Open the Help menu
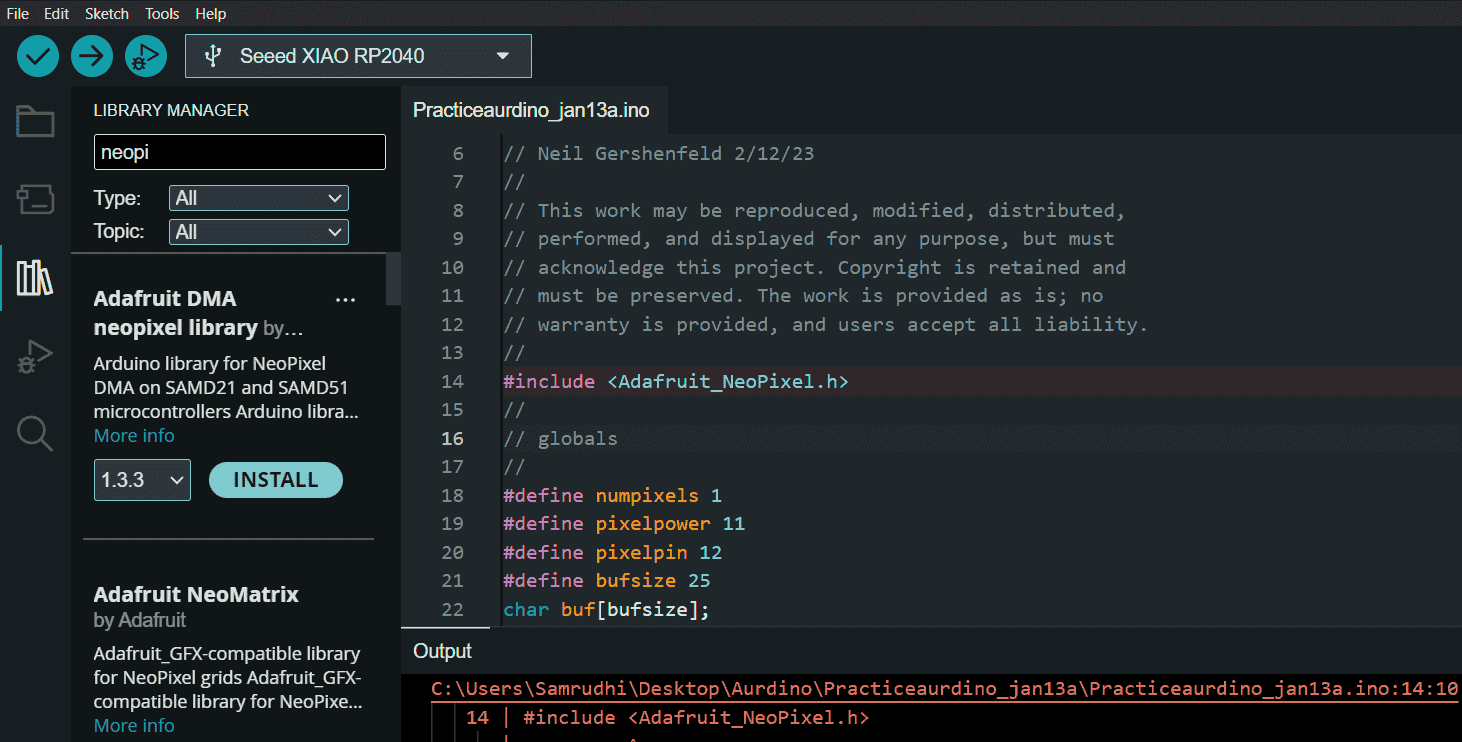The width and height of the screenshot is (1462, 742). click(x=211, y=14)
